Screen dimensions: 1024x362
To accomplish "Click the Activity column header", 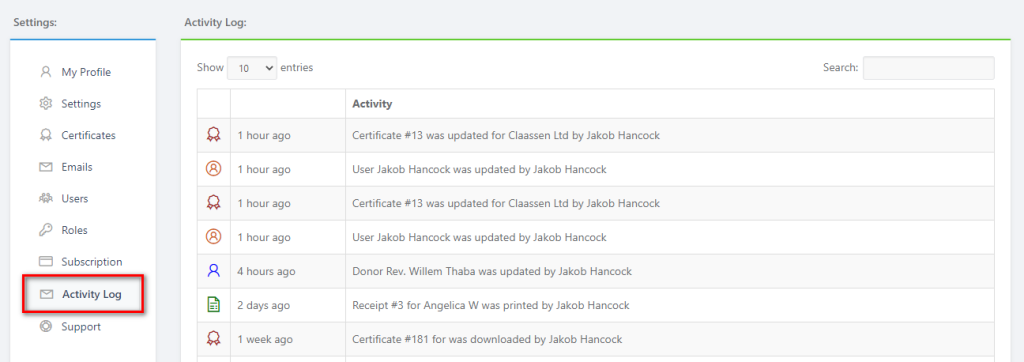I will pyautogui.click(x=372, y=104).
